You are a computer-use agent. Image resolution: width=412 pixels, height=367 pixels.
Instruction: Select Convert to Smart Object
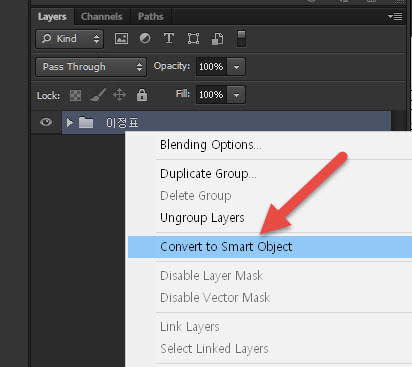pos(270,247)
